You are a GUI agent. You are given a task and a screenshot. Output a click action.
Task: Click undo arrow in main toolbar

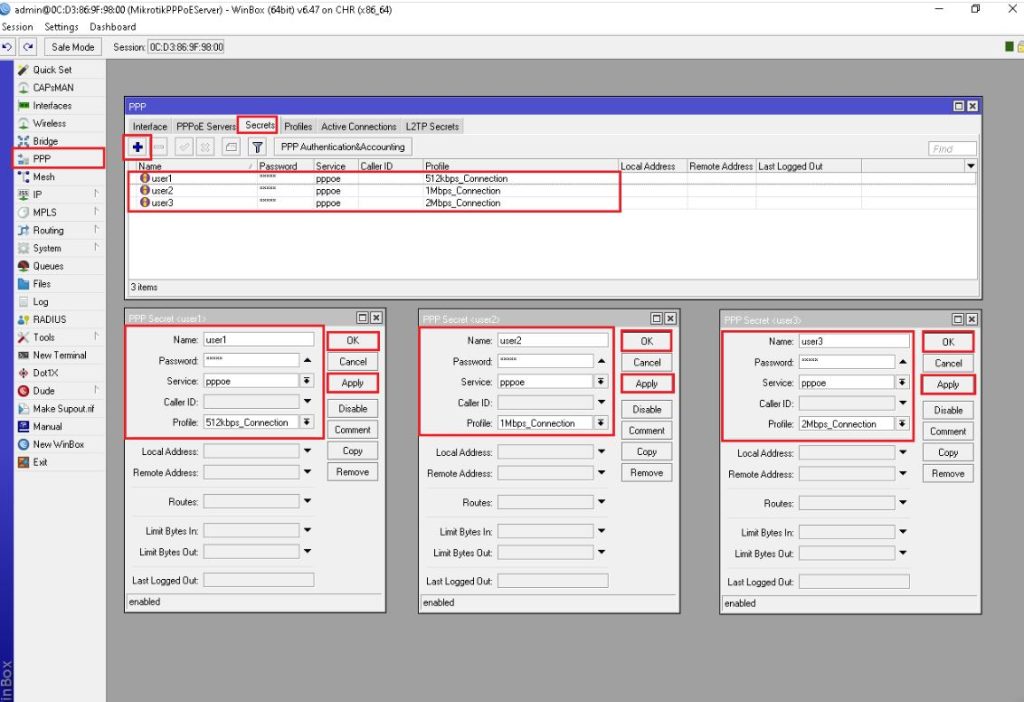coord(8,47)
